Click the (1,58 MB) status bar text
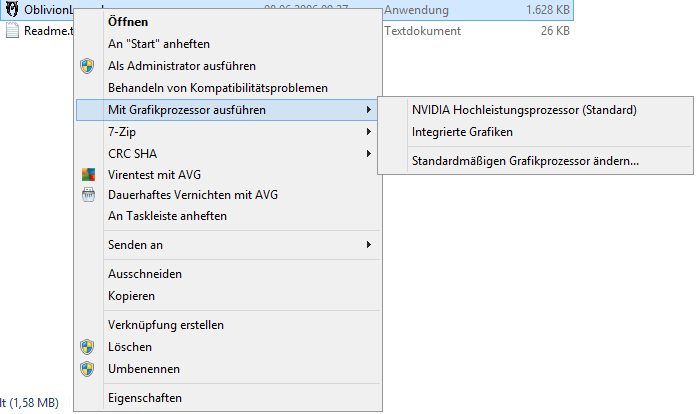696x414 pixels. [x=34, y=403]
